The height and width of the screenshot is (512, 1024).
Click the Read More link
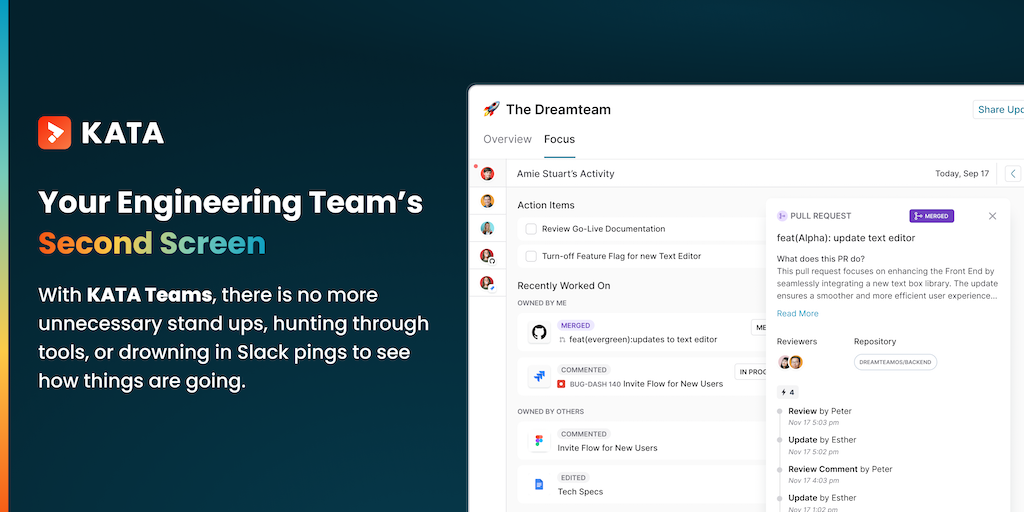(x=797, y=313)
